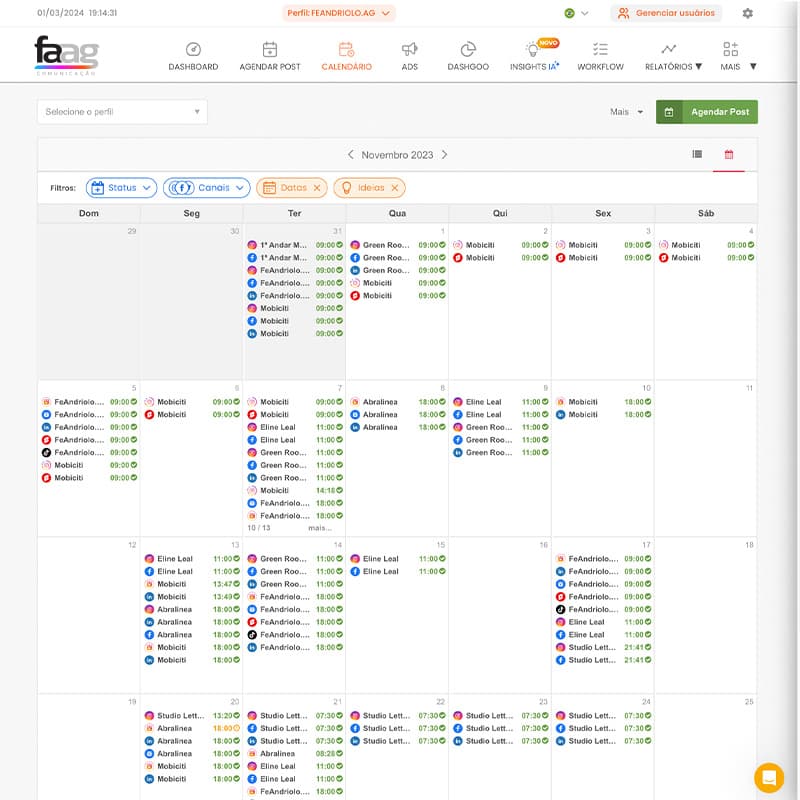Select the Calendário nav icon
Image resolution: width=800 pixels, height=800 pixels.
pos(346,49)
